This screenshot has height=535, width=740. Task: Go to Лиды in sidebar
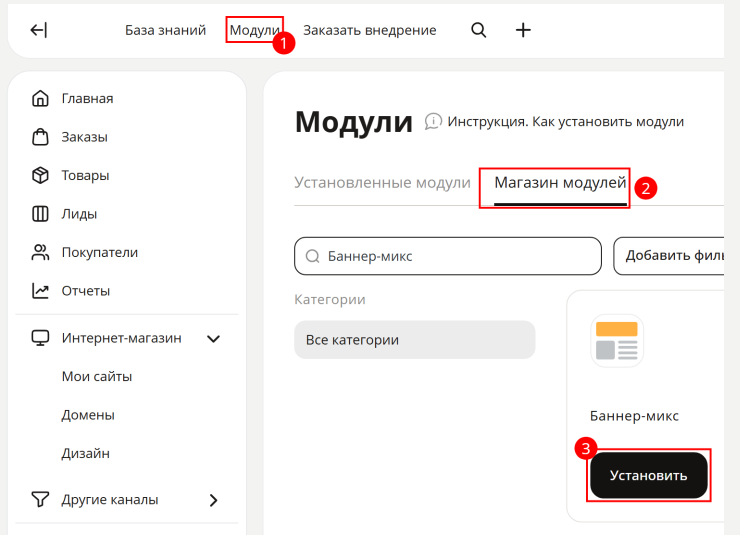(x=79, y=214)
